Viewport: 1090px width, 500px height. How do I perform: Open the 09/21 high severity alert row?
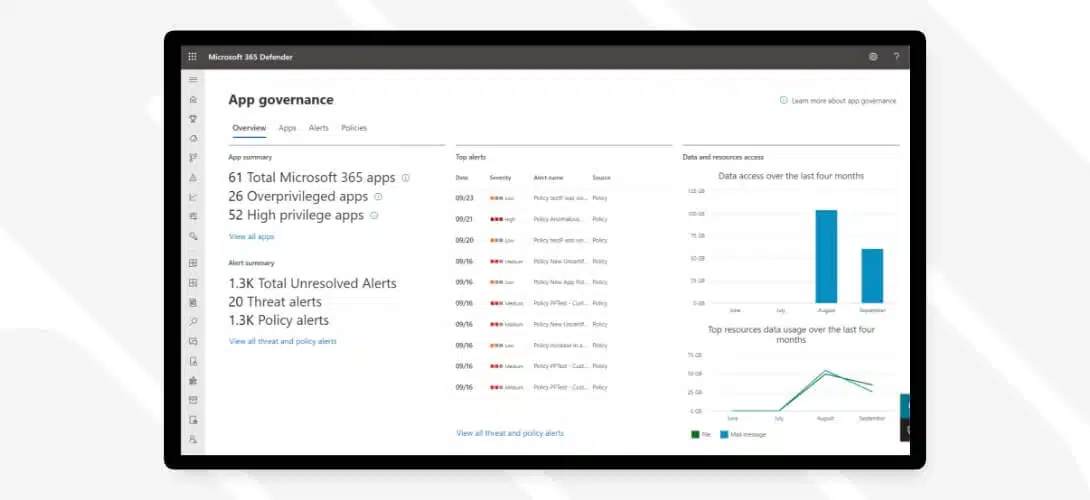click(x=532, y=219)
